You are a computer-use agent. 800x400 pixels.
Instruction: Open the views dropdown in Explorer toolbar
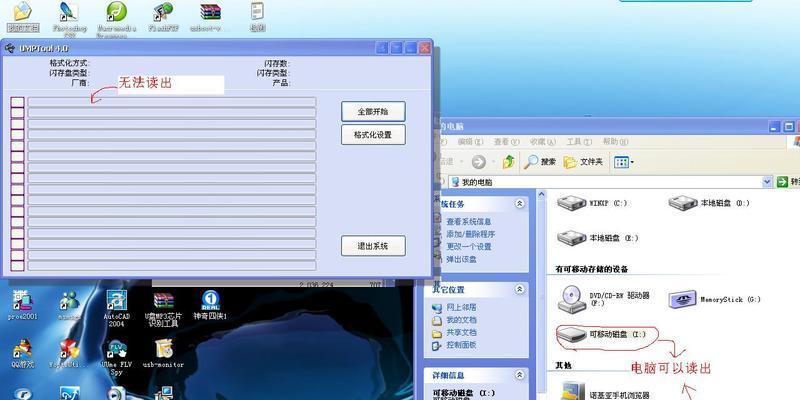click(x=624, y=161)
